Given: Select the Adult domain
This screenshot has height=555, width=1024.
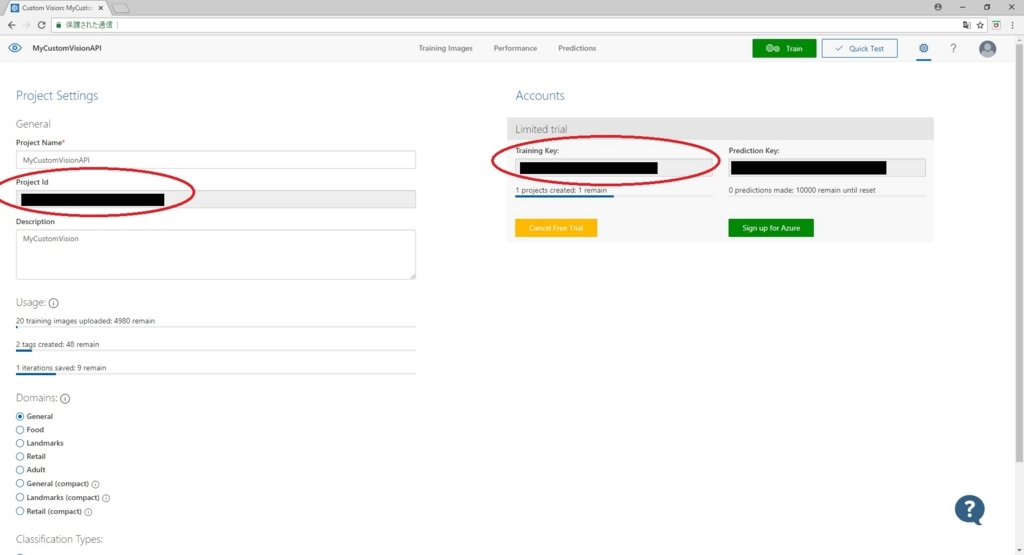Looking at the screenshot, I should click(20, 470).
